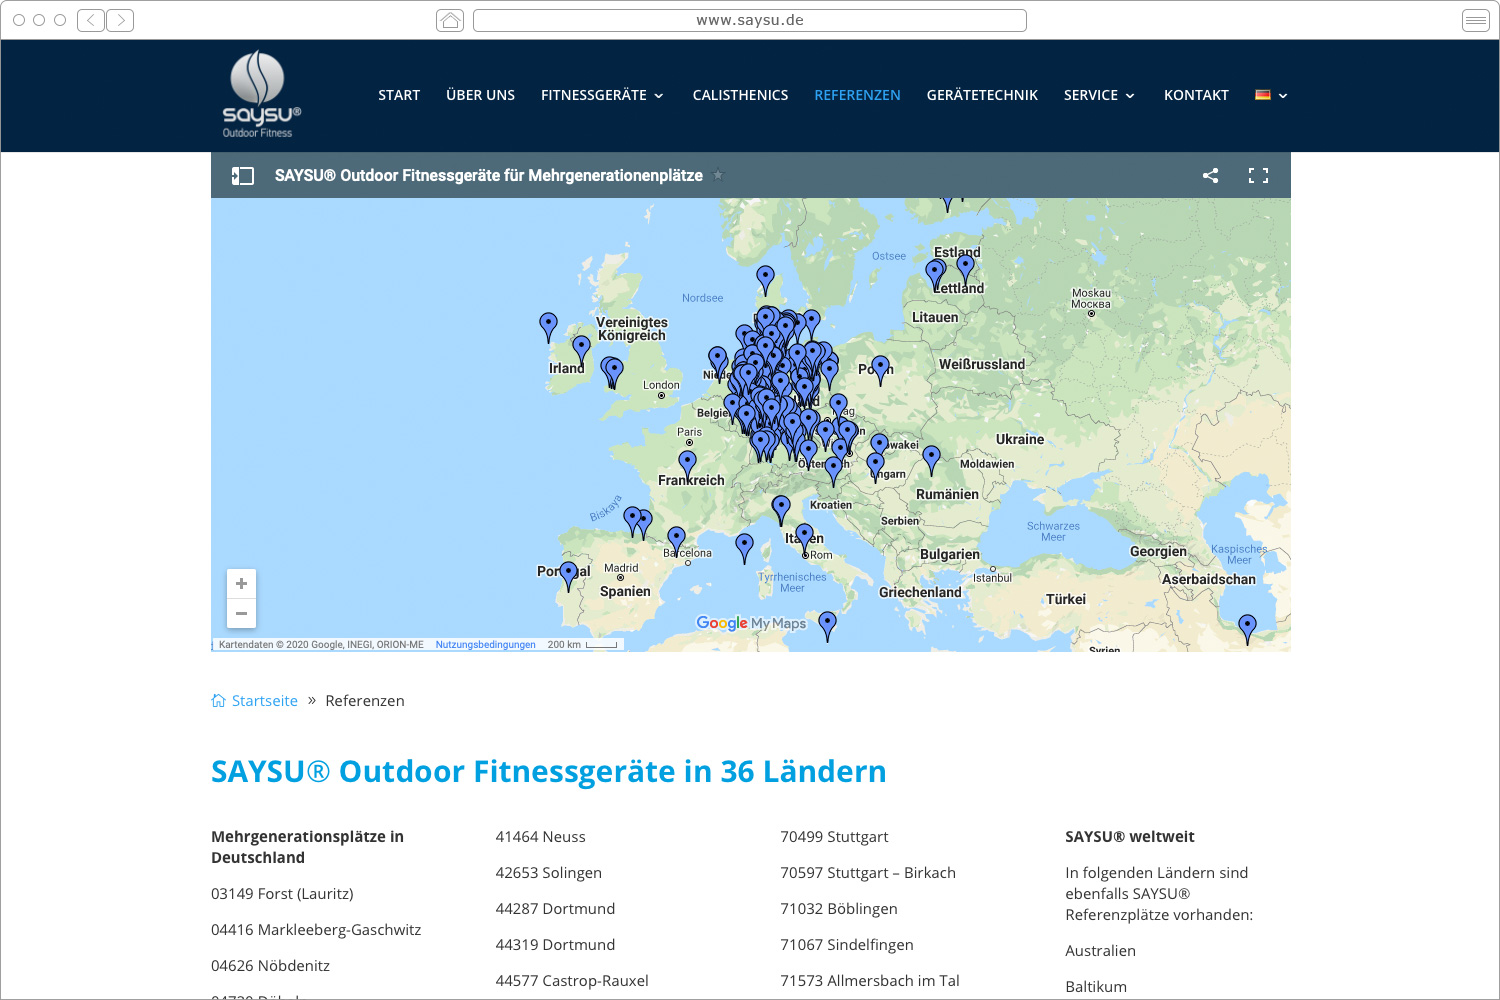Zoom out on the map
Viewport: 1500px width, 1000px height.
click(x=241, y=613)
